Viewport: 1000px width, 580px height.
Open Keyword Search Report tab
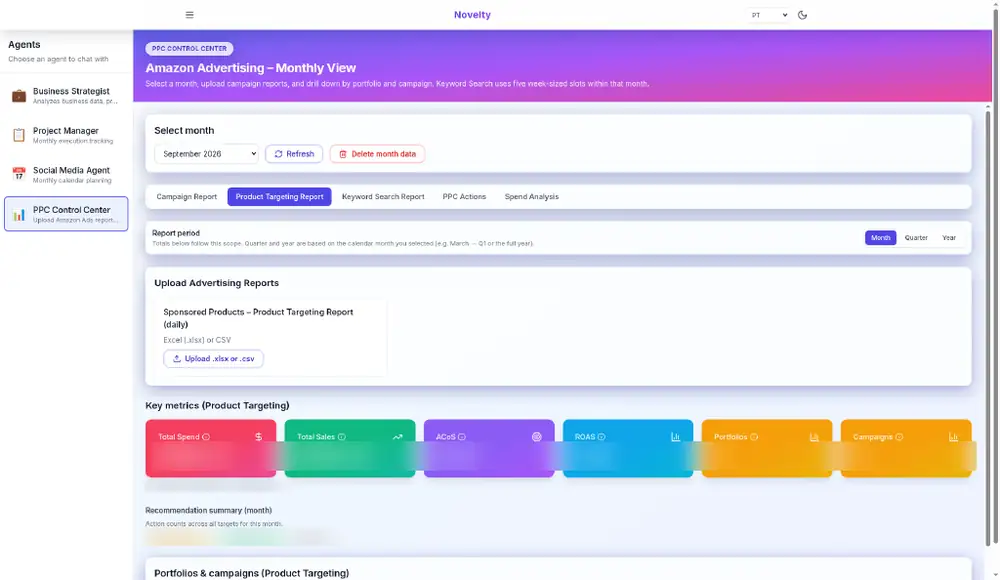(x=383, y=197)
